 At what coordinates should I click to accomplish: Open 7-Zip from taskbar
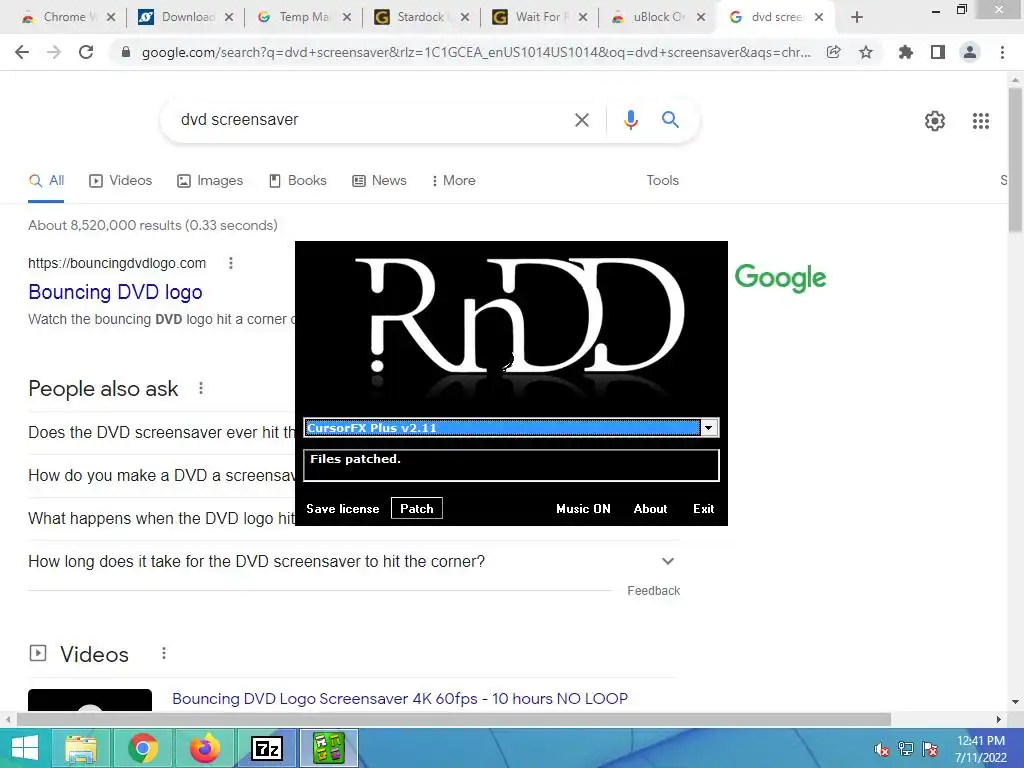(x=267, y=748)
